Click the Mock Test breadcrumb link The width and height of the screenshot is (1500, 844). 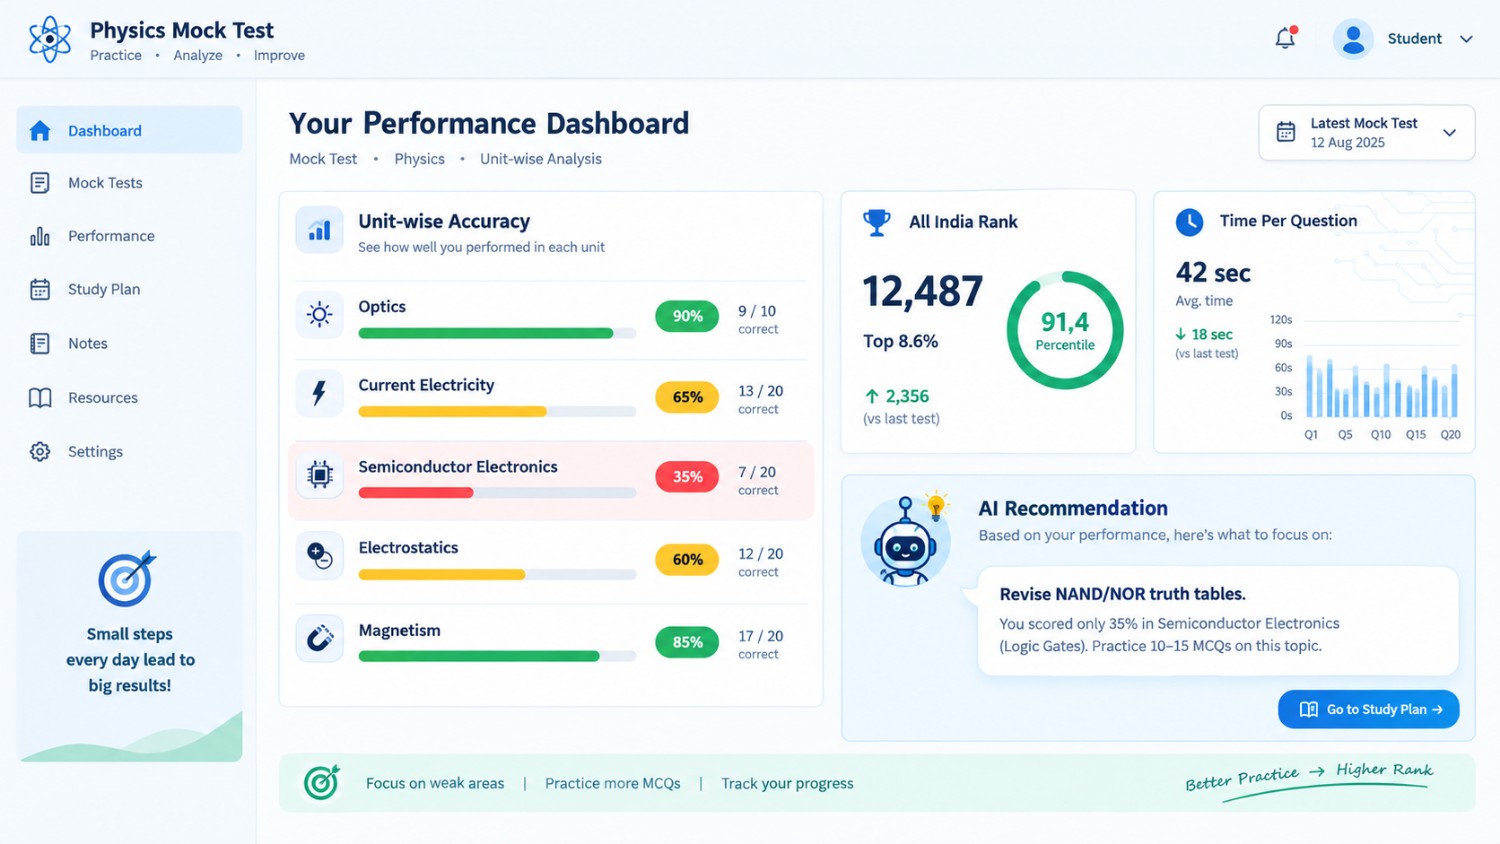click(323, 159)
